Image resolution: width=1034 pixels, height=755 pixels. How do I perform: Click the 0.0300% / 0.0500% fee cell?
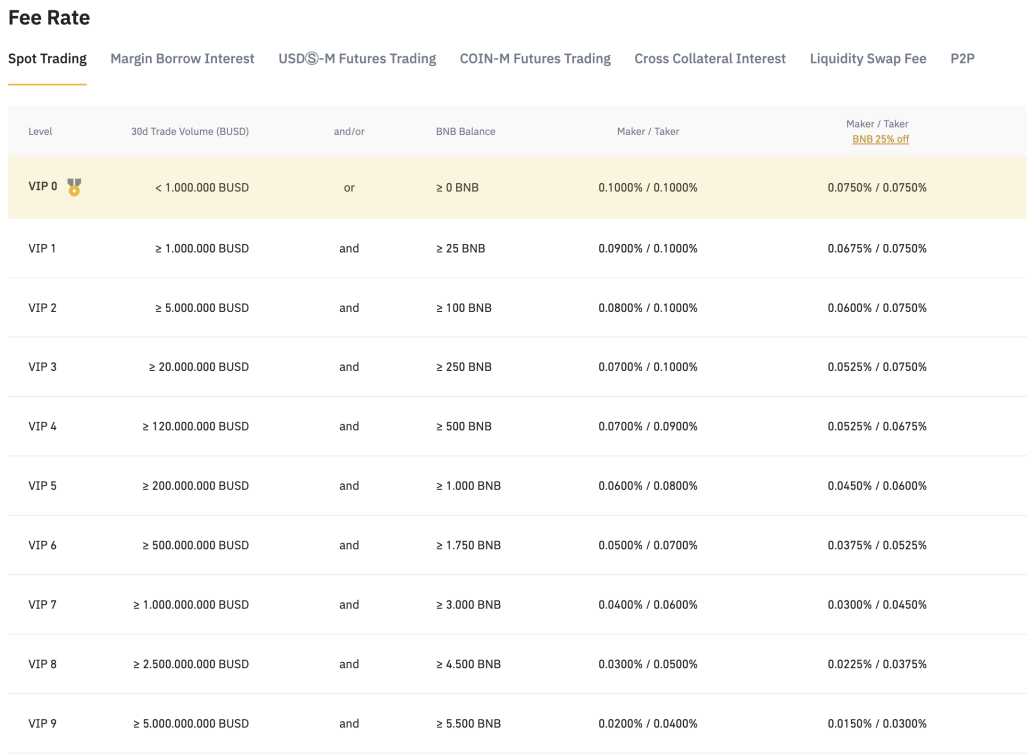click(x=648, y=664)
